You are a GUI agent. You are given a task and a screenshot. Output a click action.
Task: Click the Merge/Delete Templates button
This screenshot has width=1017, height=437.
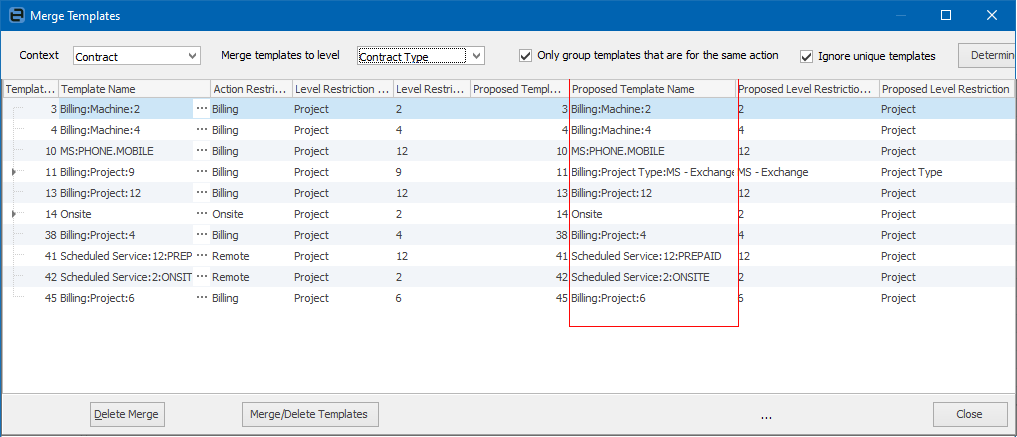coord(310,414)
